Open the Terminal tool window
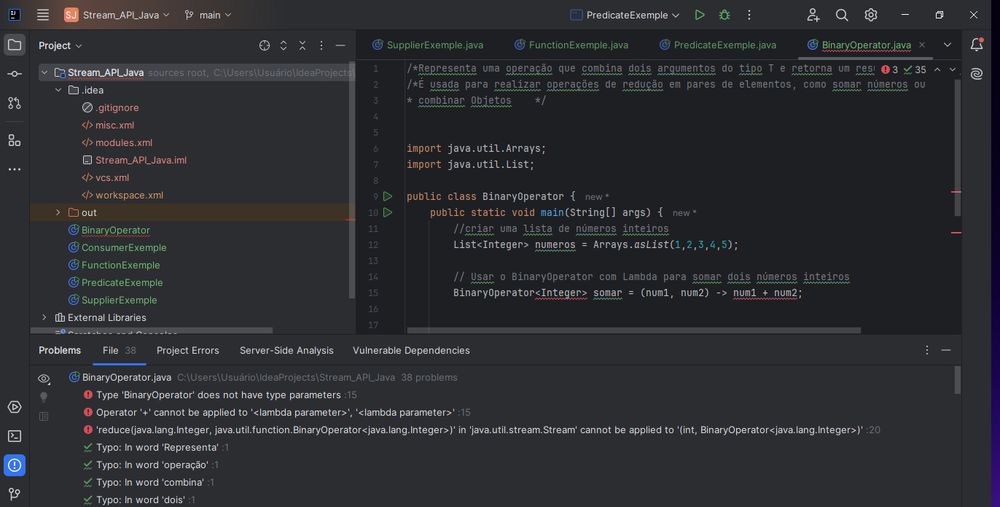 pyautogui.click(x=14, y=436)
